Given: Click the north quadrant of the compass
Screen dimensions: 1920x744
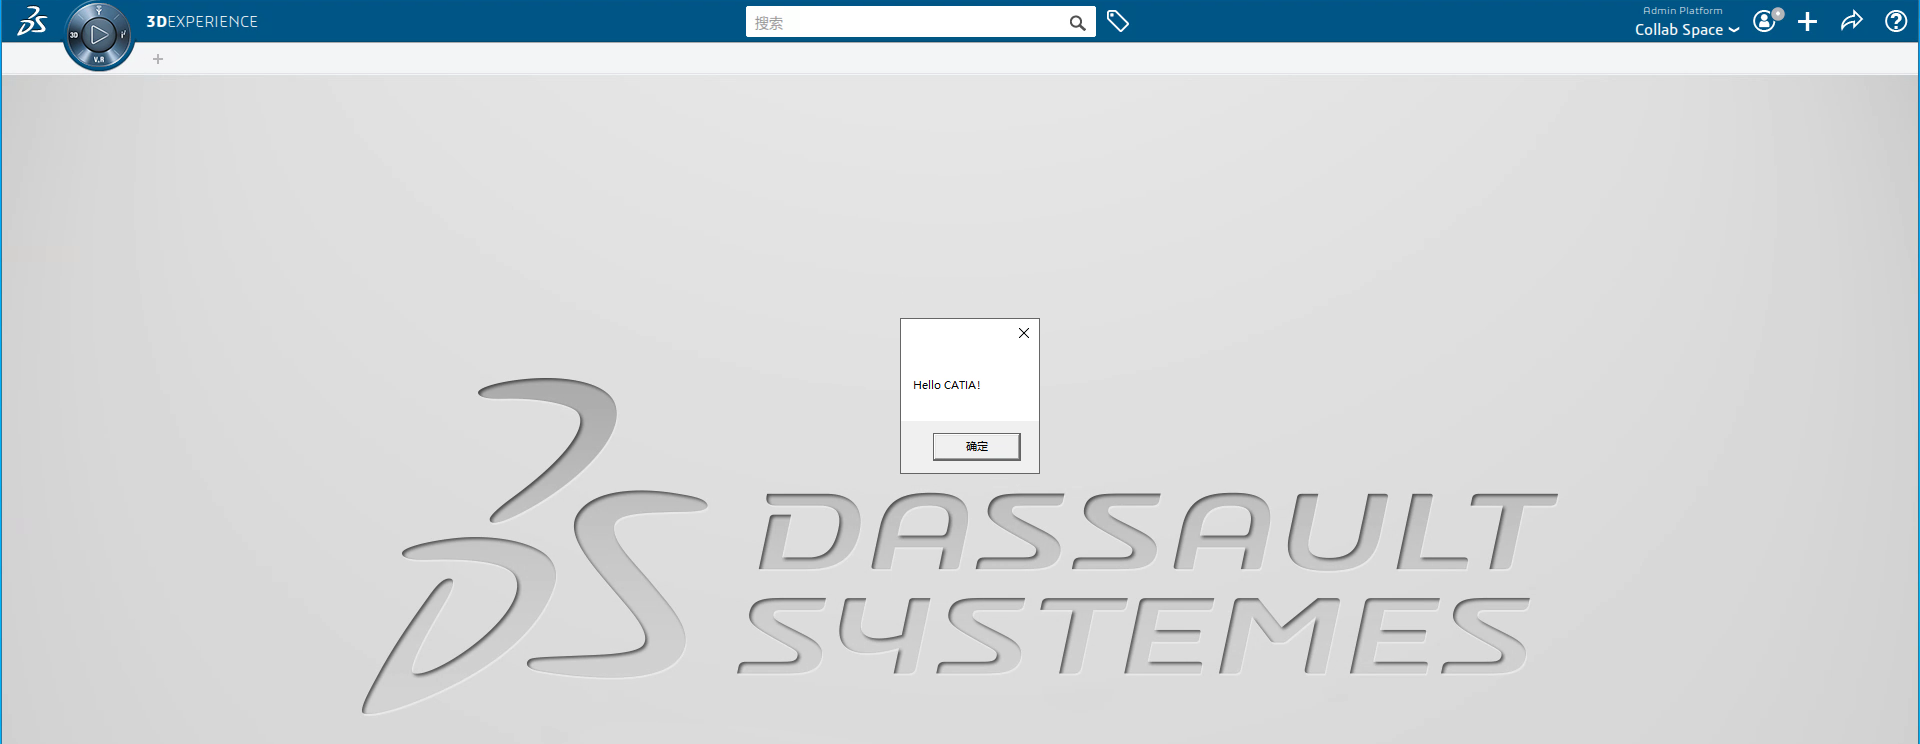Looking at the screenshot, I should tap(99, 10).
